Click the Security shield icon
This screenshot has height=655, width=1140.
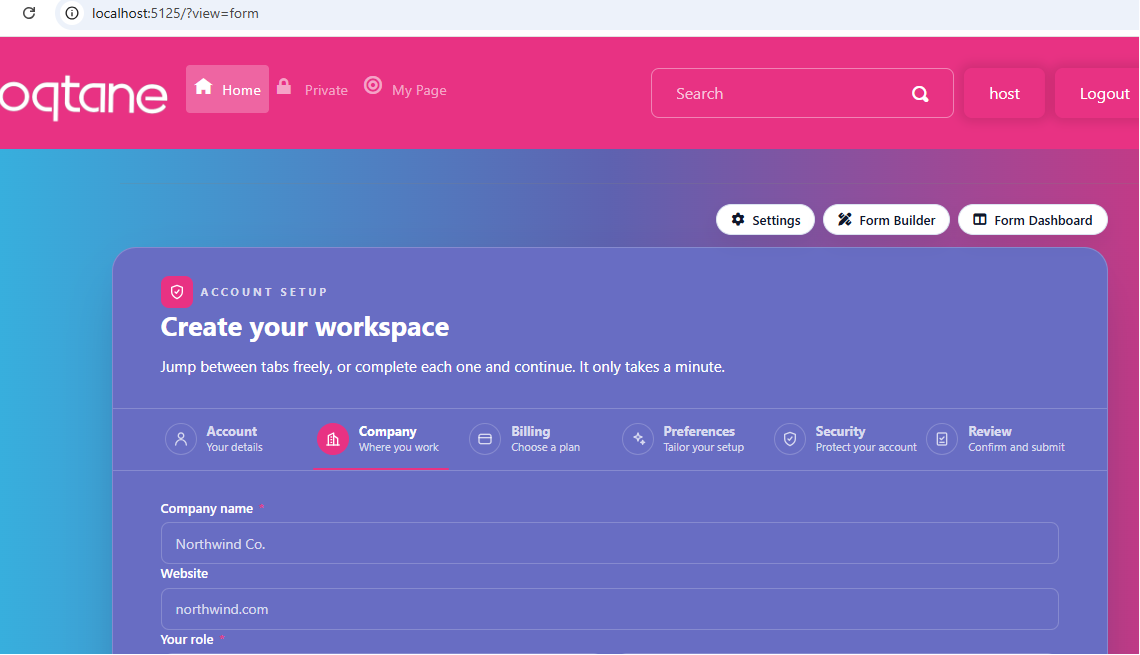coord(790,439)
